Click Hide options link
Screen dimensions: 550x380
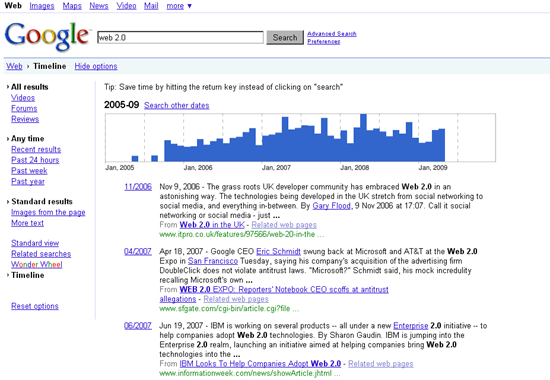96,66
